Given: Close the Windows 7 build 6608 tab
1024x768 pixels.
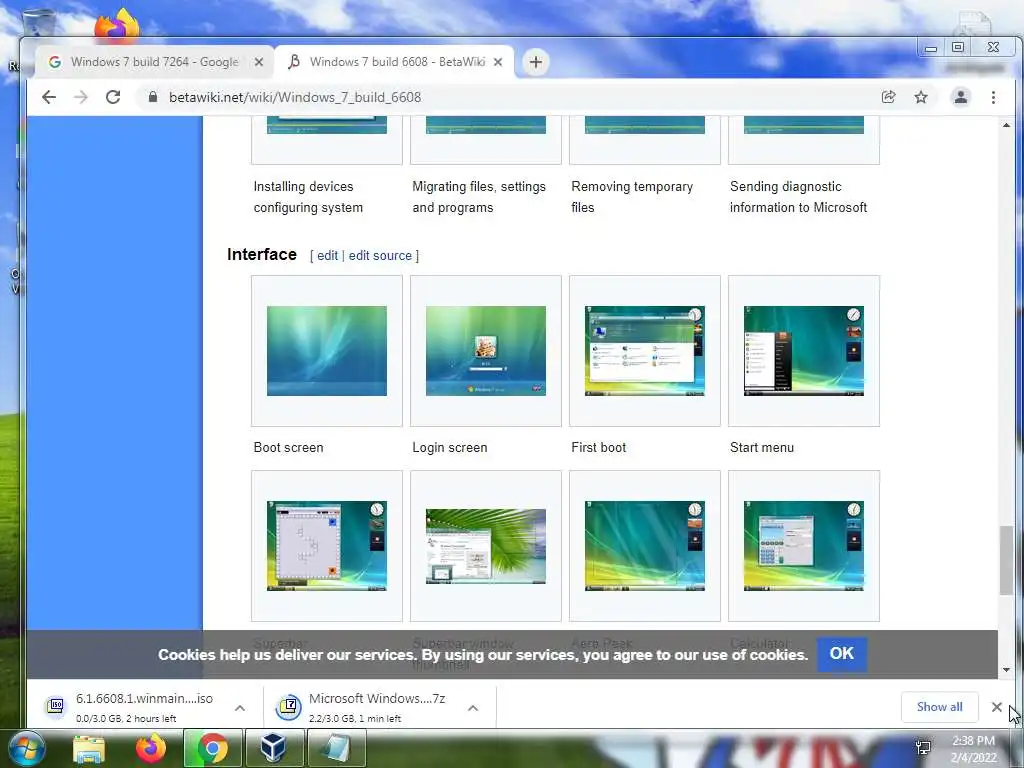Looking at the screenshot, I should tap(498, 62).
